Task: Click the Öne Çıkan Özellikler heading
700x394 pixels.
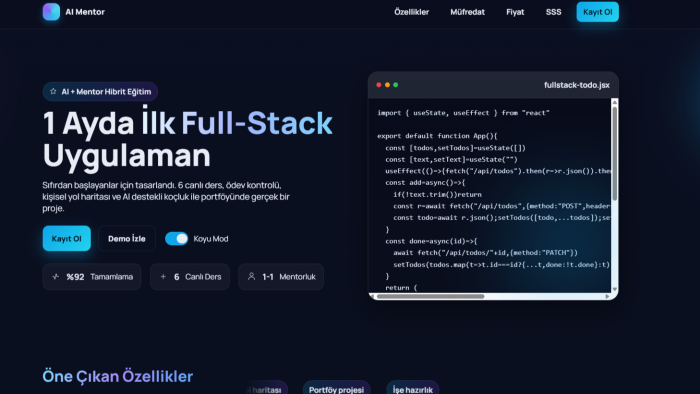Action: click(118, 376)
